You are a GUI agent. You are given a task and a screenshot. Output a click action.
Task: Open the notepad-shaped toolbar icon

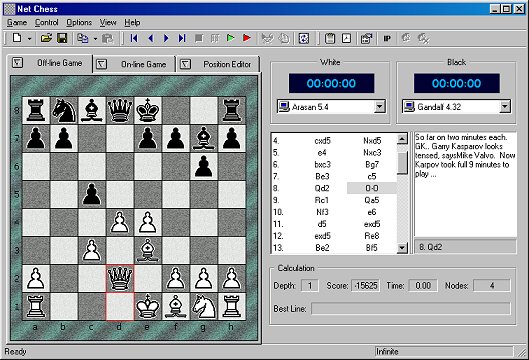click(330, 38)
